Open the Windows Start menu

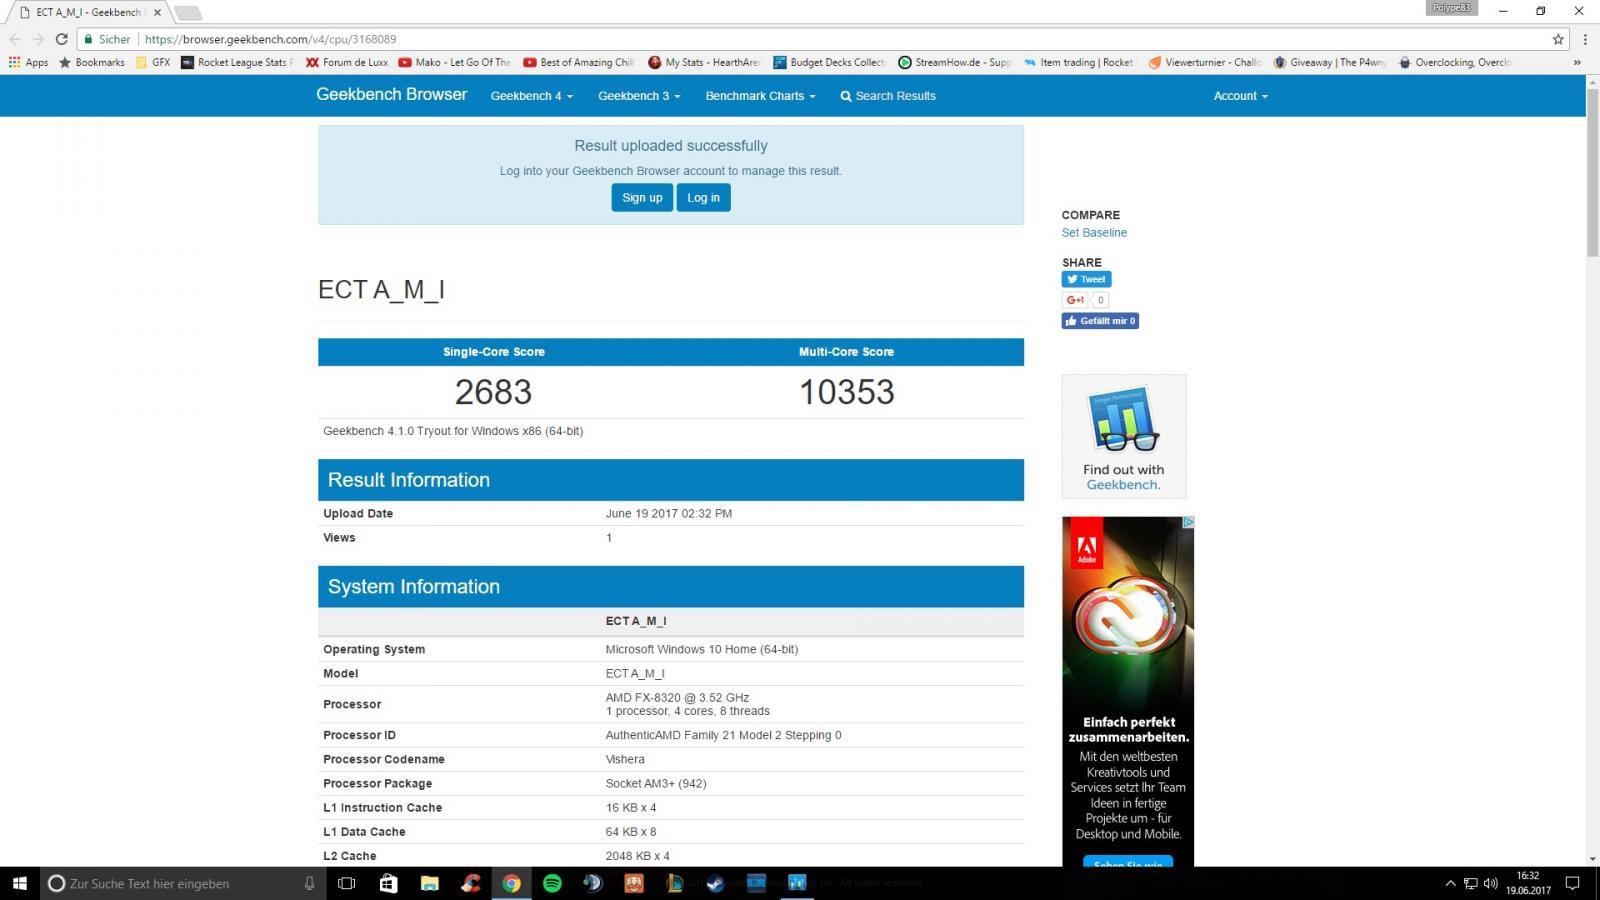click(18, 883)
